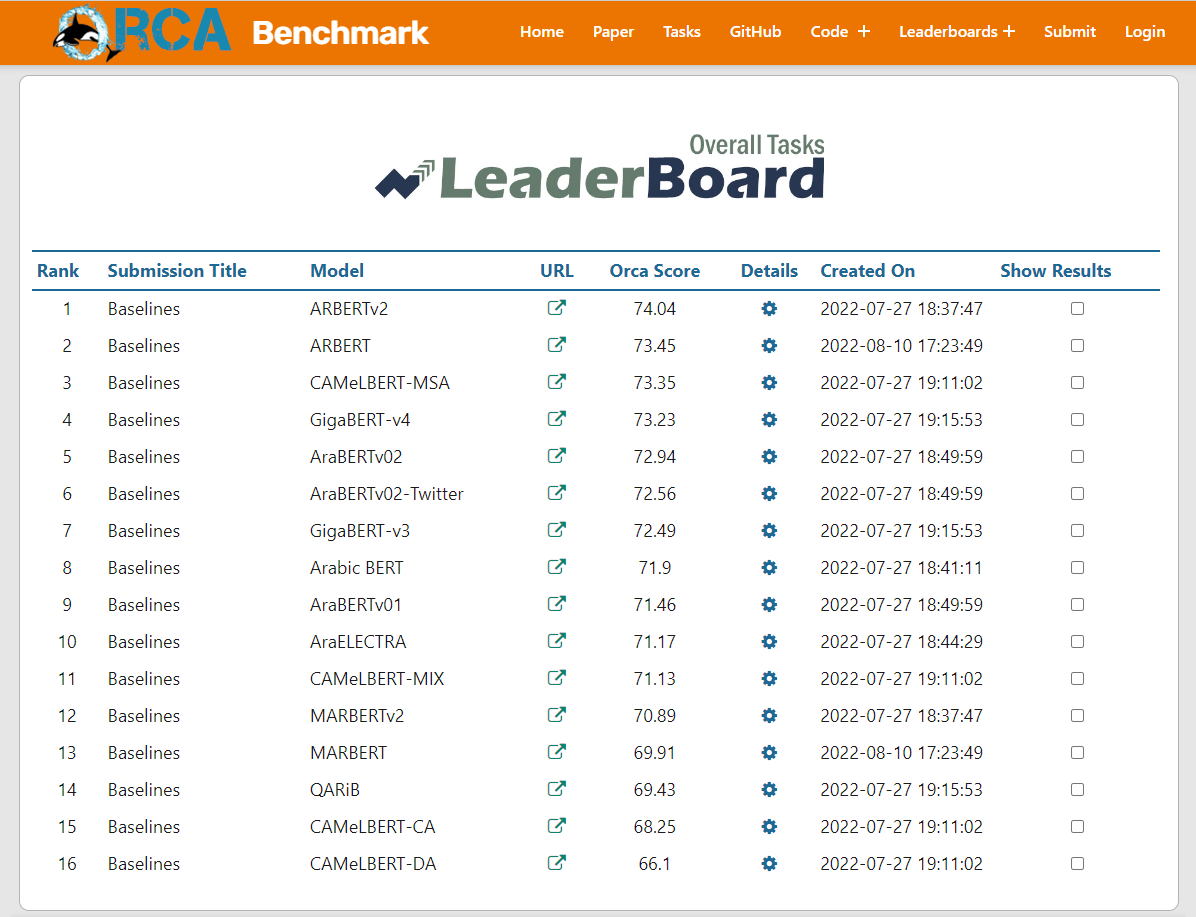1196x917 pixels.
Task: Open the Paper nav link
Action: (613, 31)
